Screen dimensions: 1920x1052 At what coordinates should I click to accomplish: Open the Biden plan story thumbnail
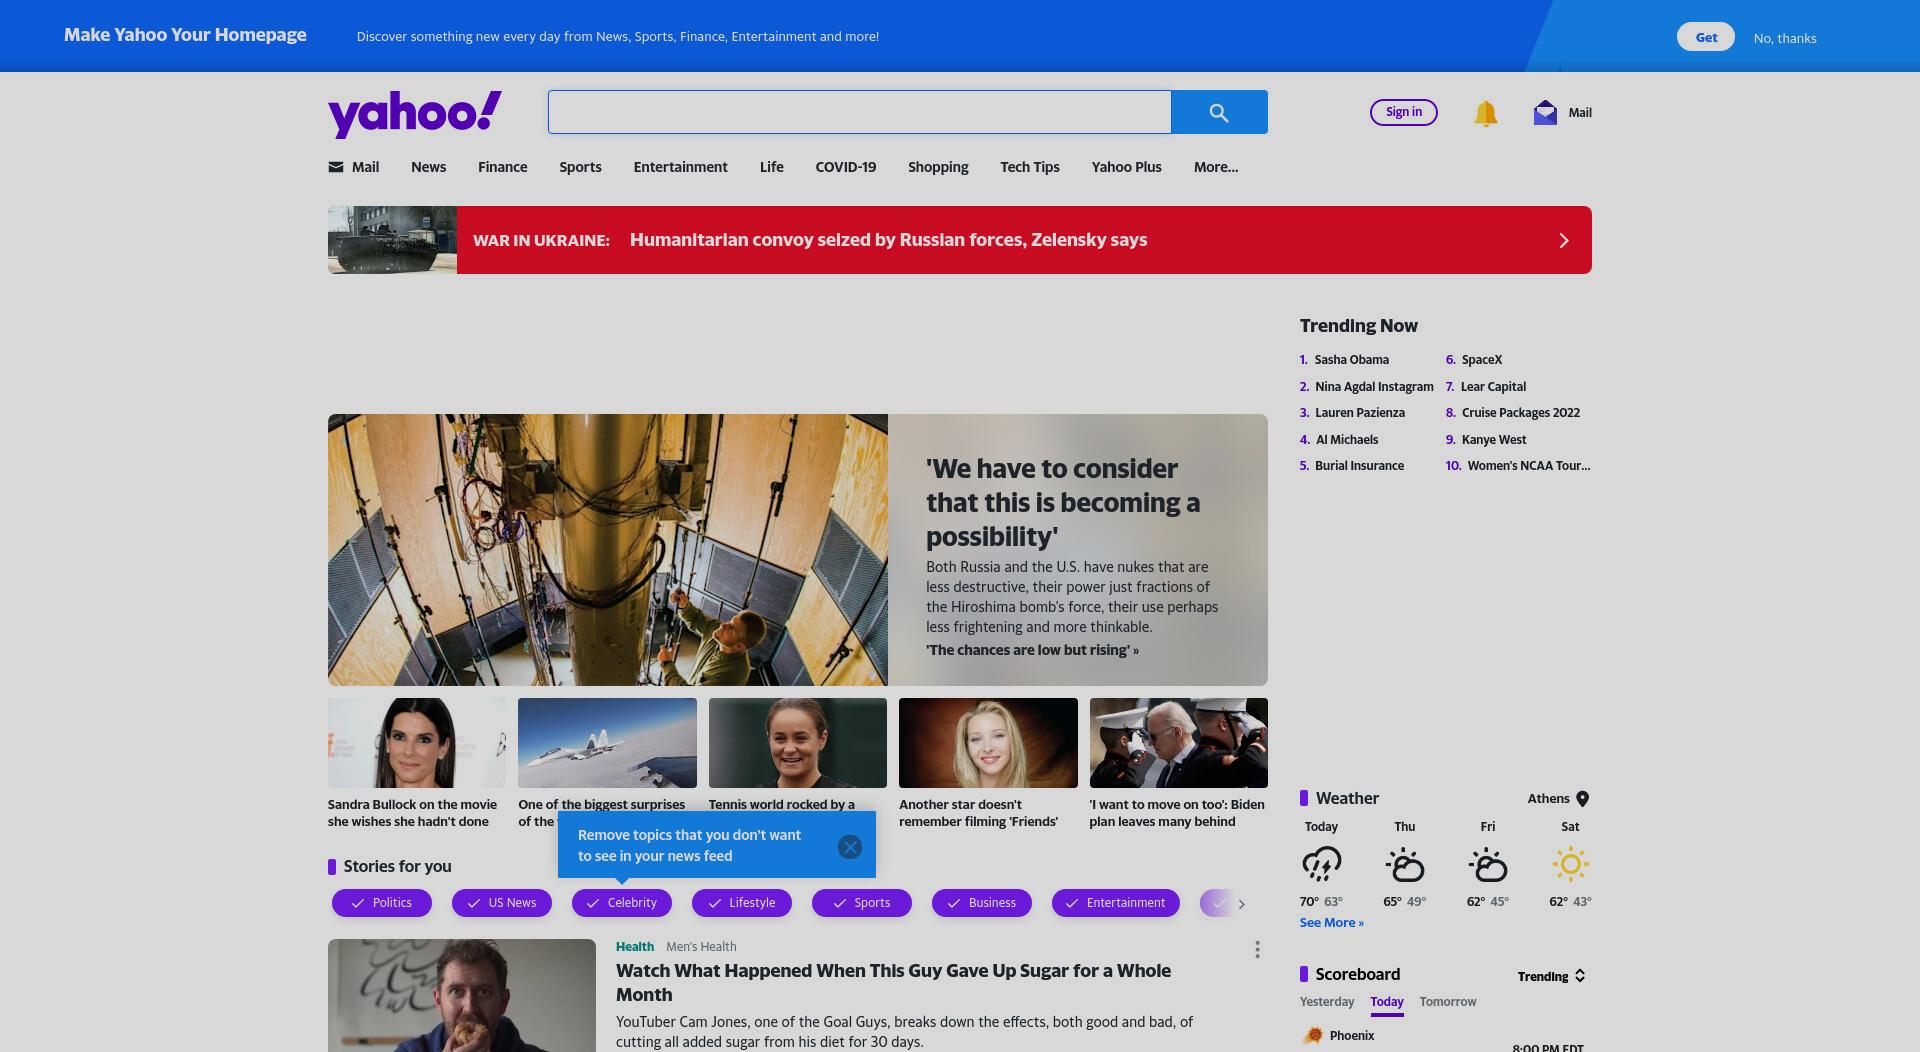1179,743
